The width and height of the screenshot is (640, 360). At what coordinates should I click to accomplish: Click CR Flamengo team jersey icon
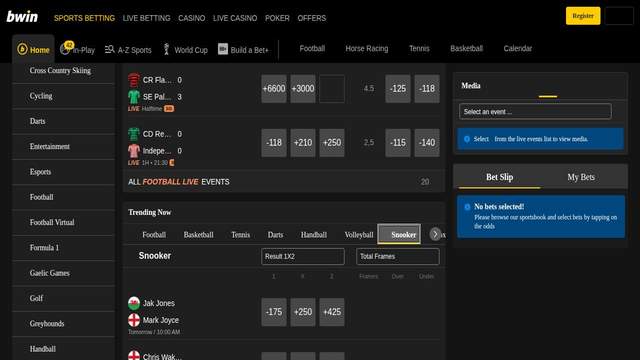[133, 80]
